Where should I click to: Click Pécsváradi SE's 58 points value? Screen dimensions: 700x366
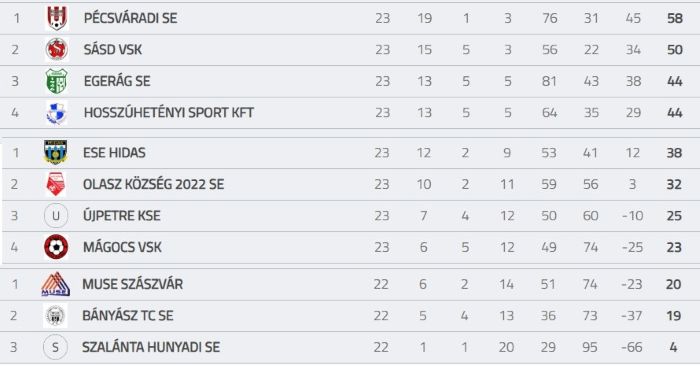pyautogui.click(x=675, y=18)
